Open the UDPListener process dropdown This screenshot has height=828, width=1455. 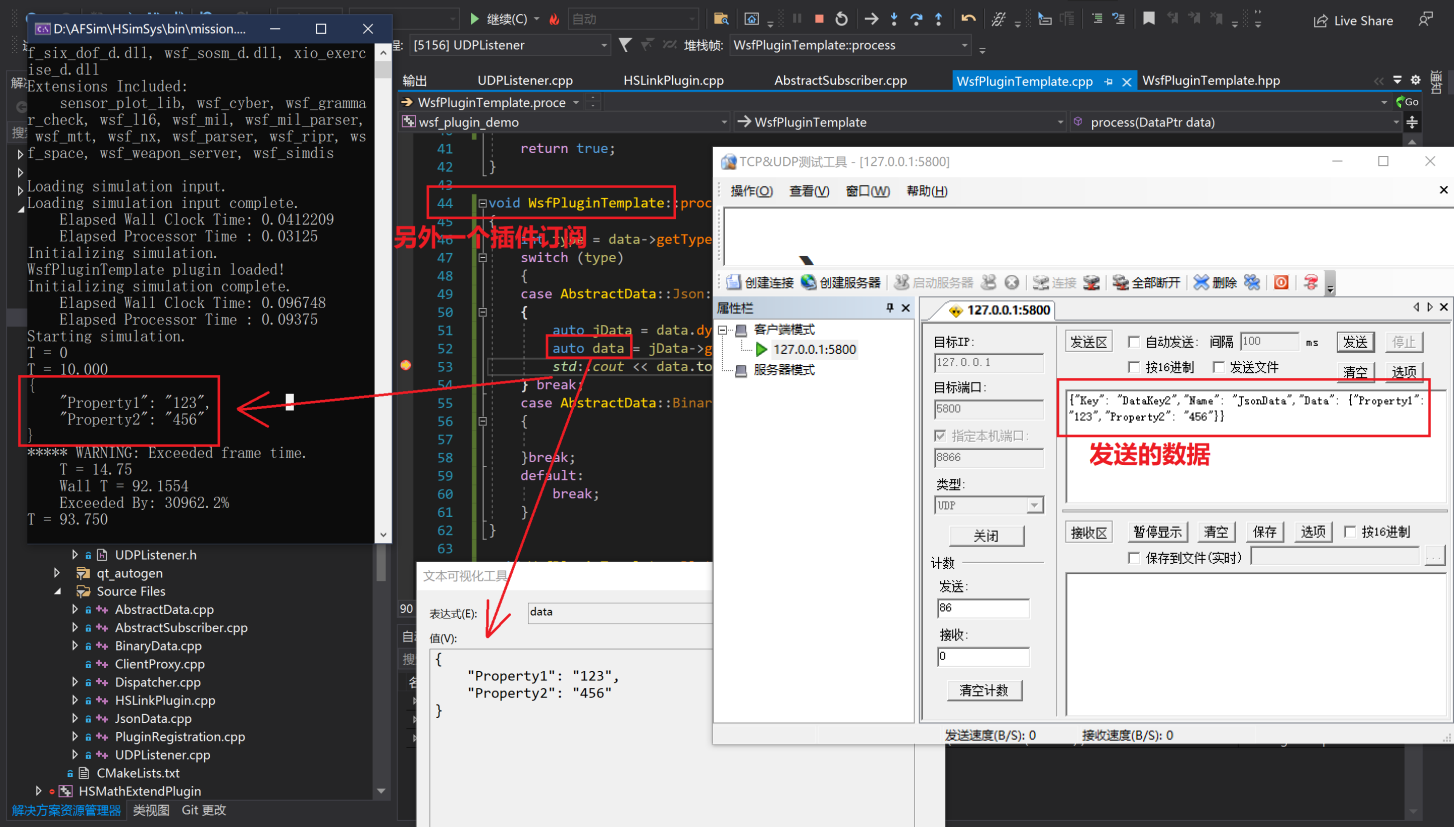(604, 45)
